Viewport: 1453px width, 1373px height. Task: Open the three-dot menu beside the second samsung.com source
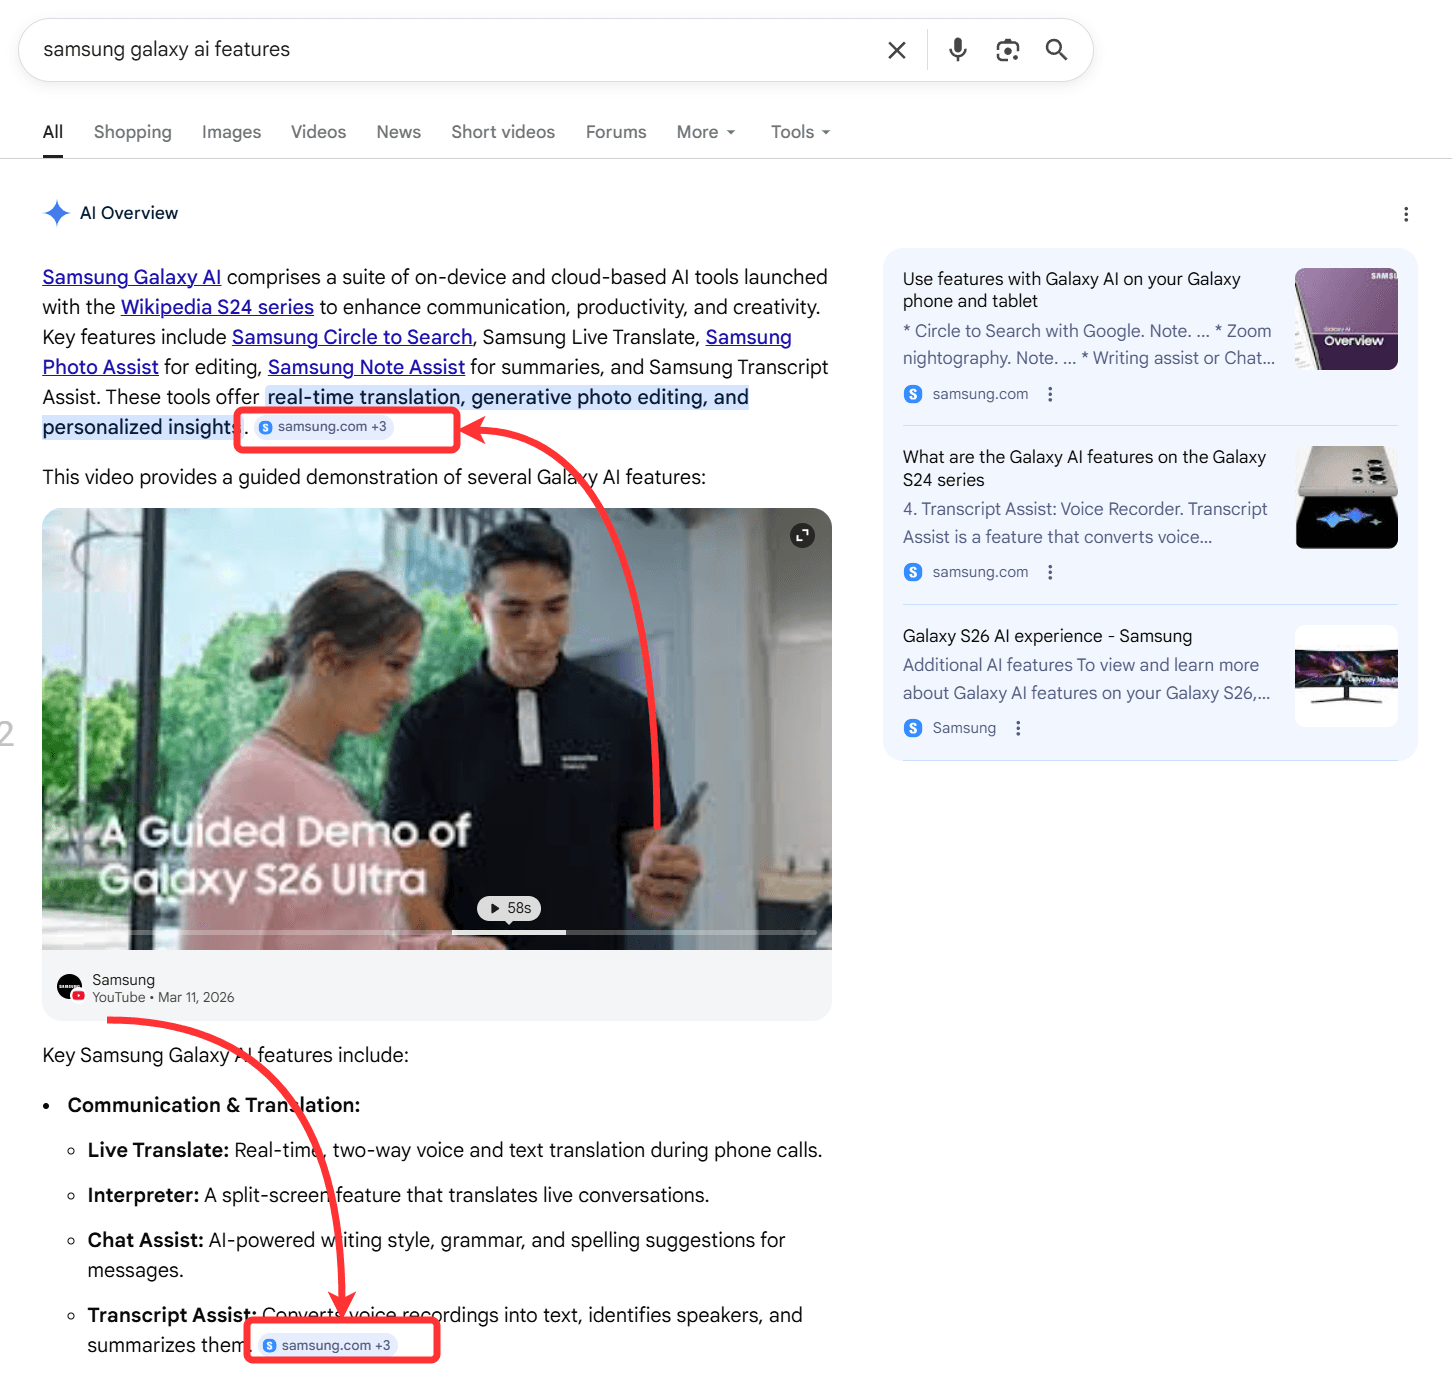[x=1050, y=571]
